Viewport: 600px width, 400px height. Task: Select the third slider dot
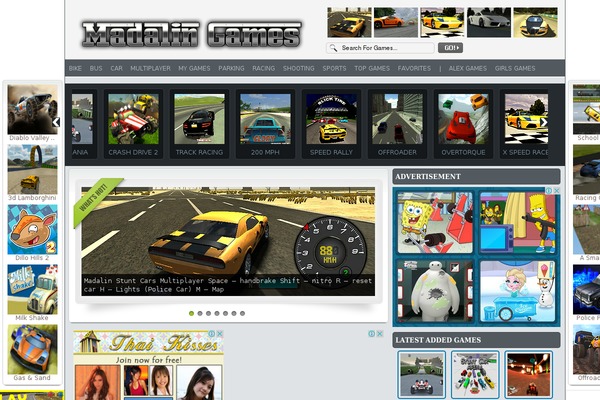(x=208, y=313)
